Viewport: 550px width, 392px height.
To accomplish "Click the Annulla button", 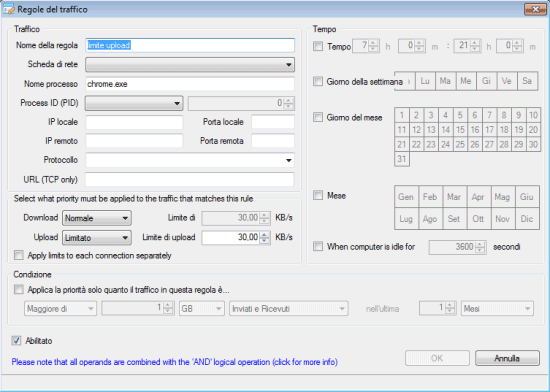I will click(507, 358).
